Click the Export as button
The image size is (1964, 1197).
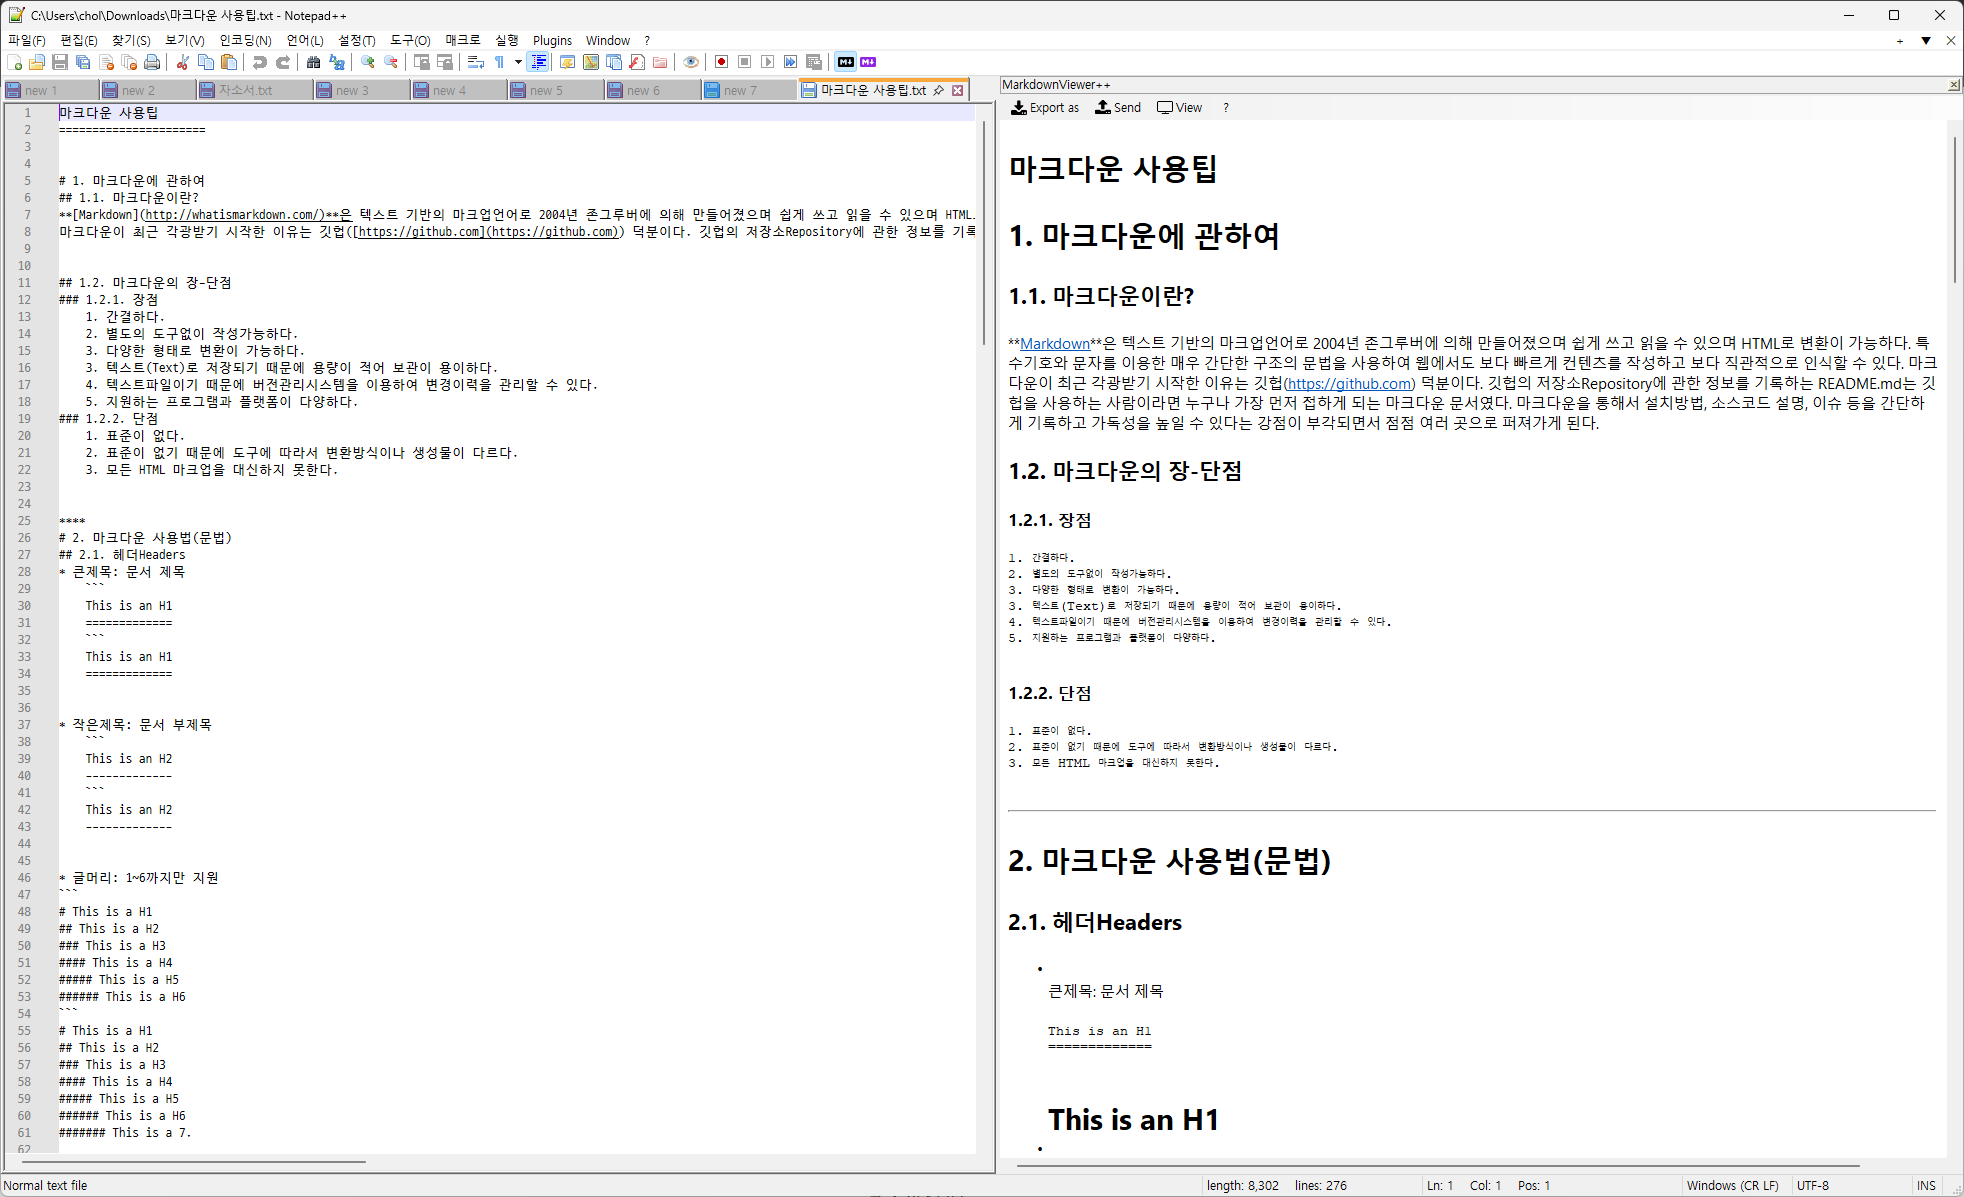click(1045, 108)
